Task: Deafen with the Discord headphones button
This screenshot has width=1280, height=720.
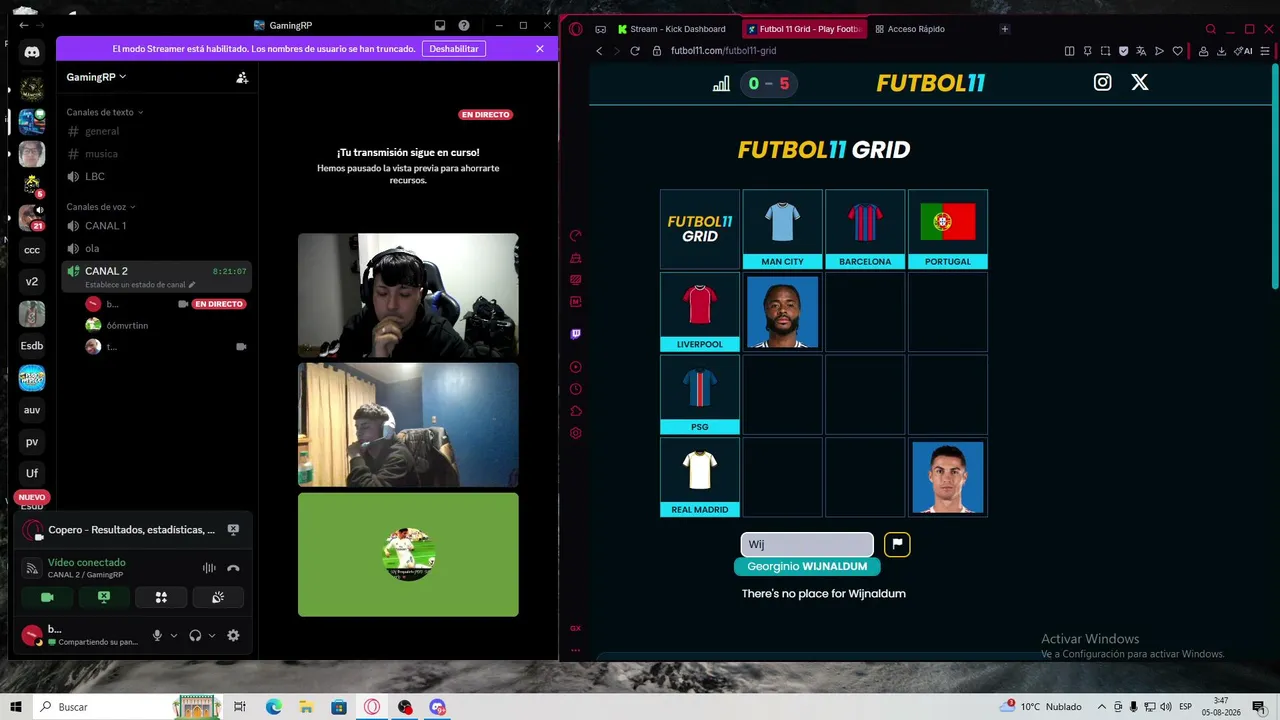Action: coord(195,635)
